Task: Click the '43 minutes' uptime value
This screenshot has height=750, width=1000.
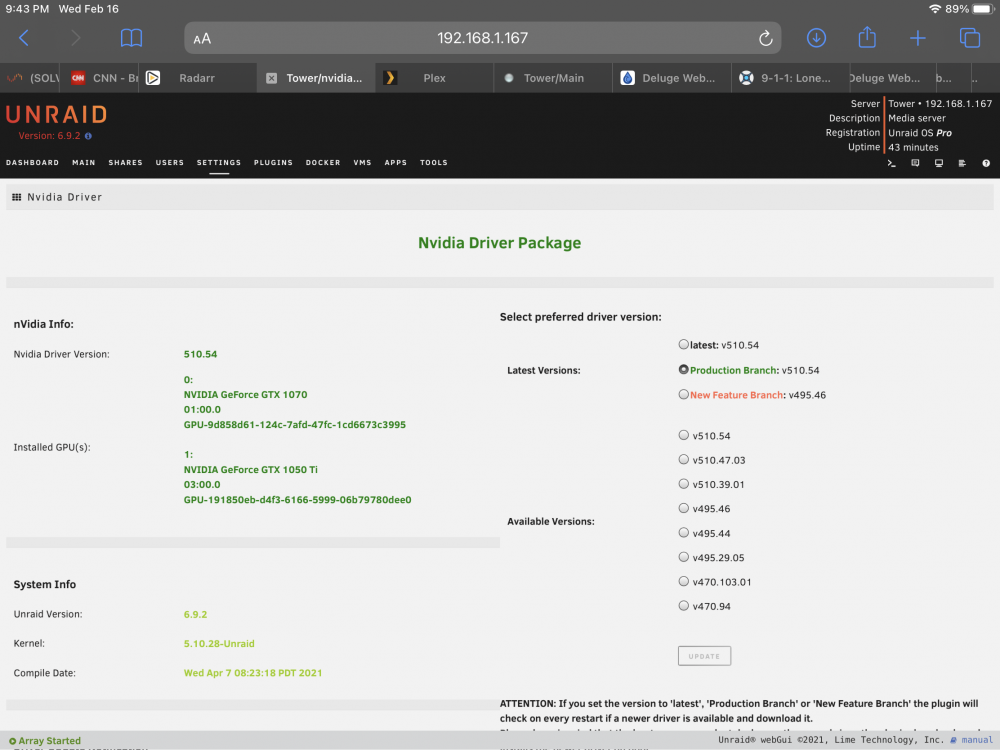Action: coord(913,147)
